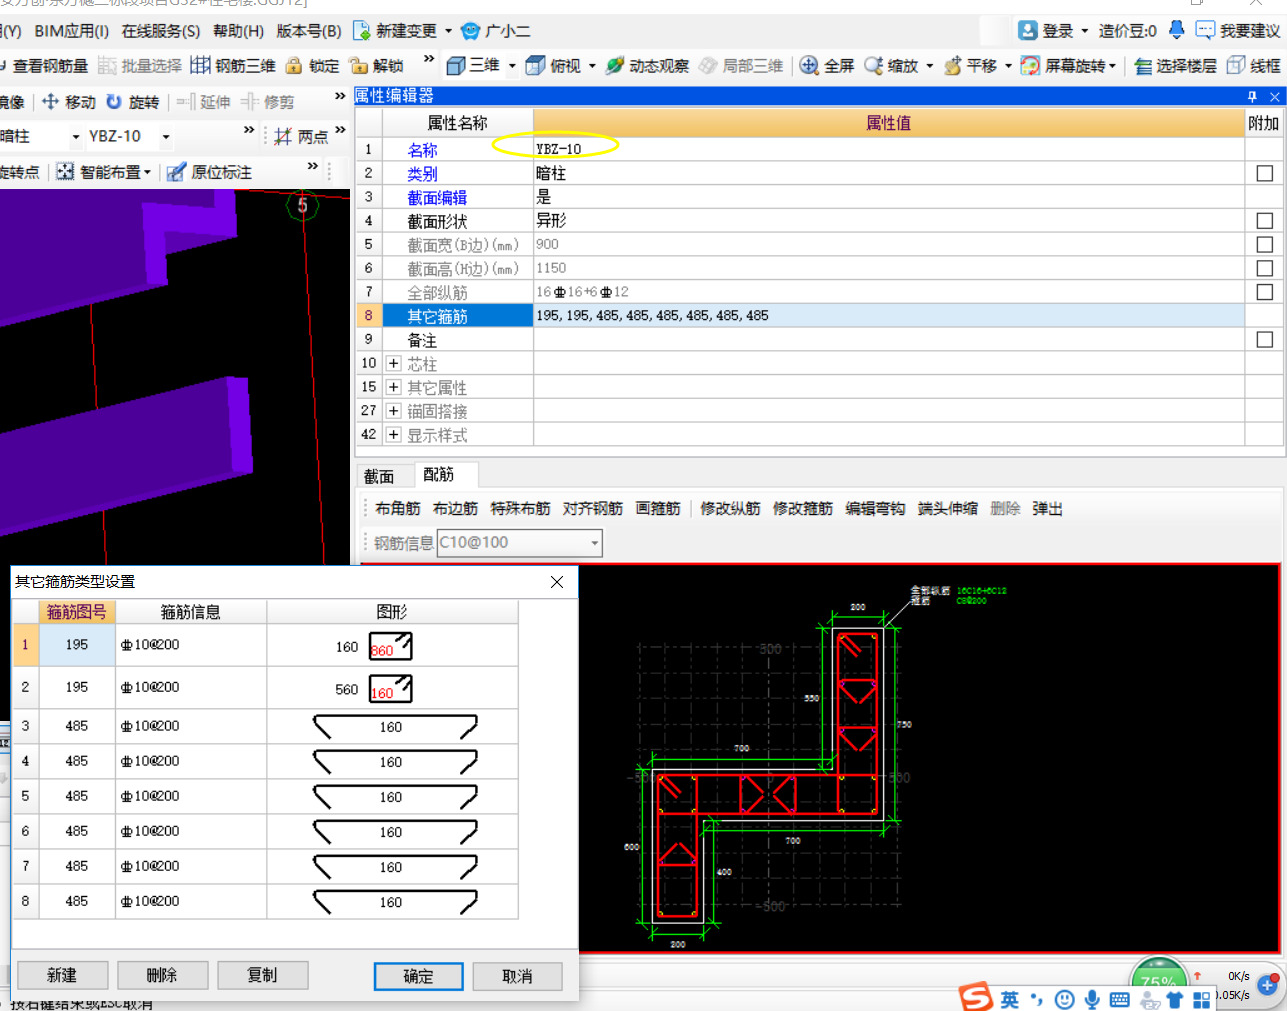This screenshot has height=1011, width=1287.
Task: Click 新建 button in stirrup dialog
Action: click(x=62, y=975)
